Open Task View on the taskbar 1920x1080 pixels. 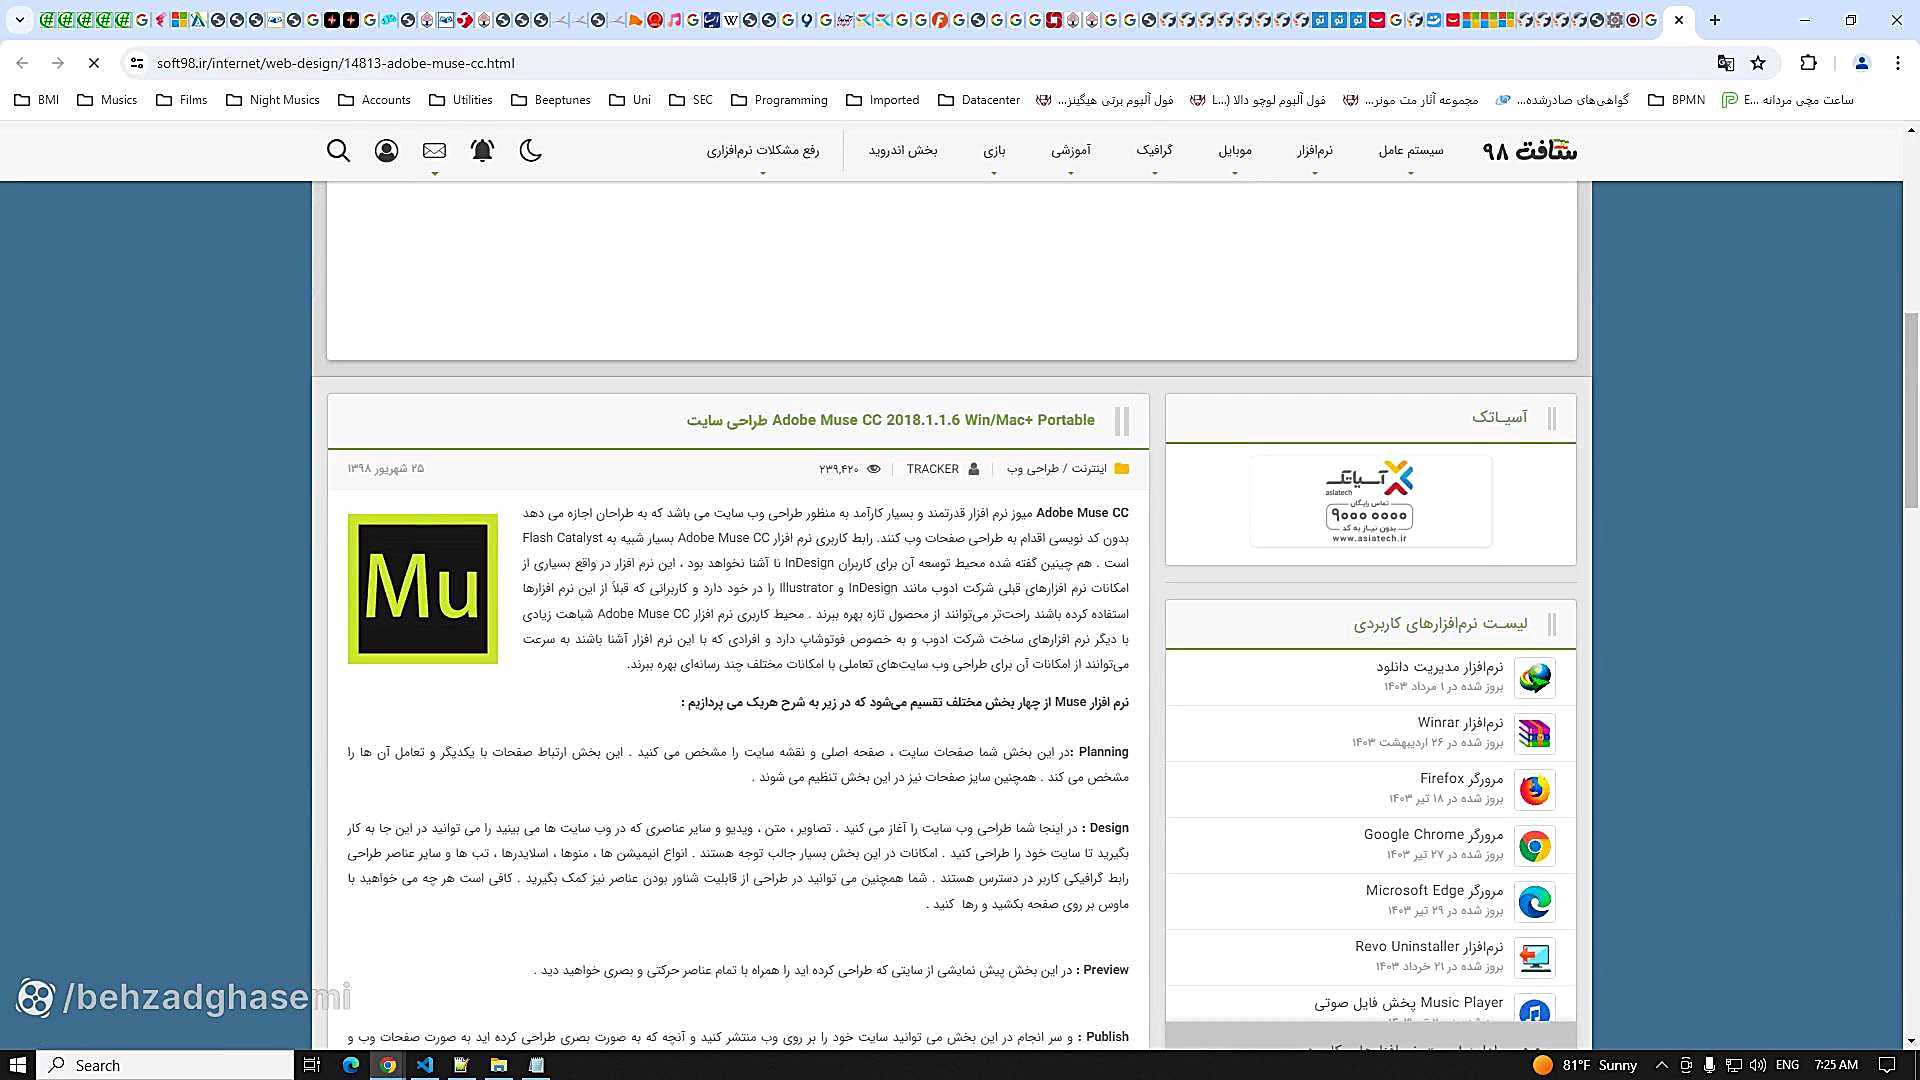[312, 1065]
